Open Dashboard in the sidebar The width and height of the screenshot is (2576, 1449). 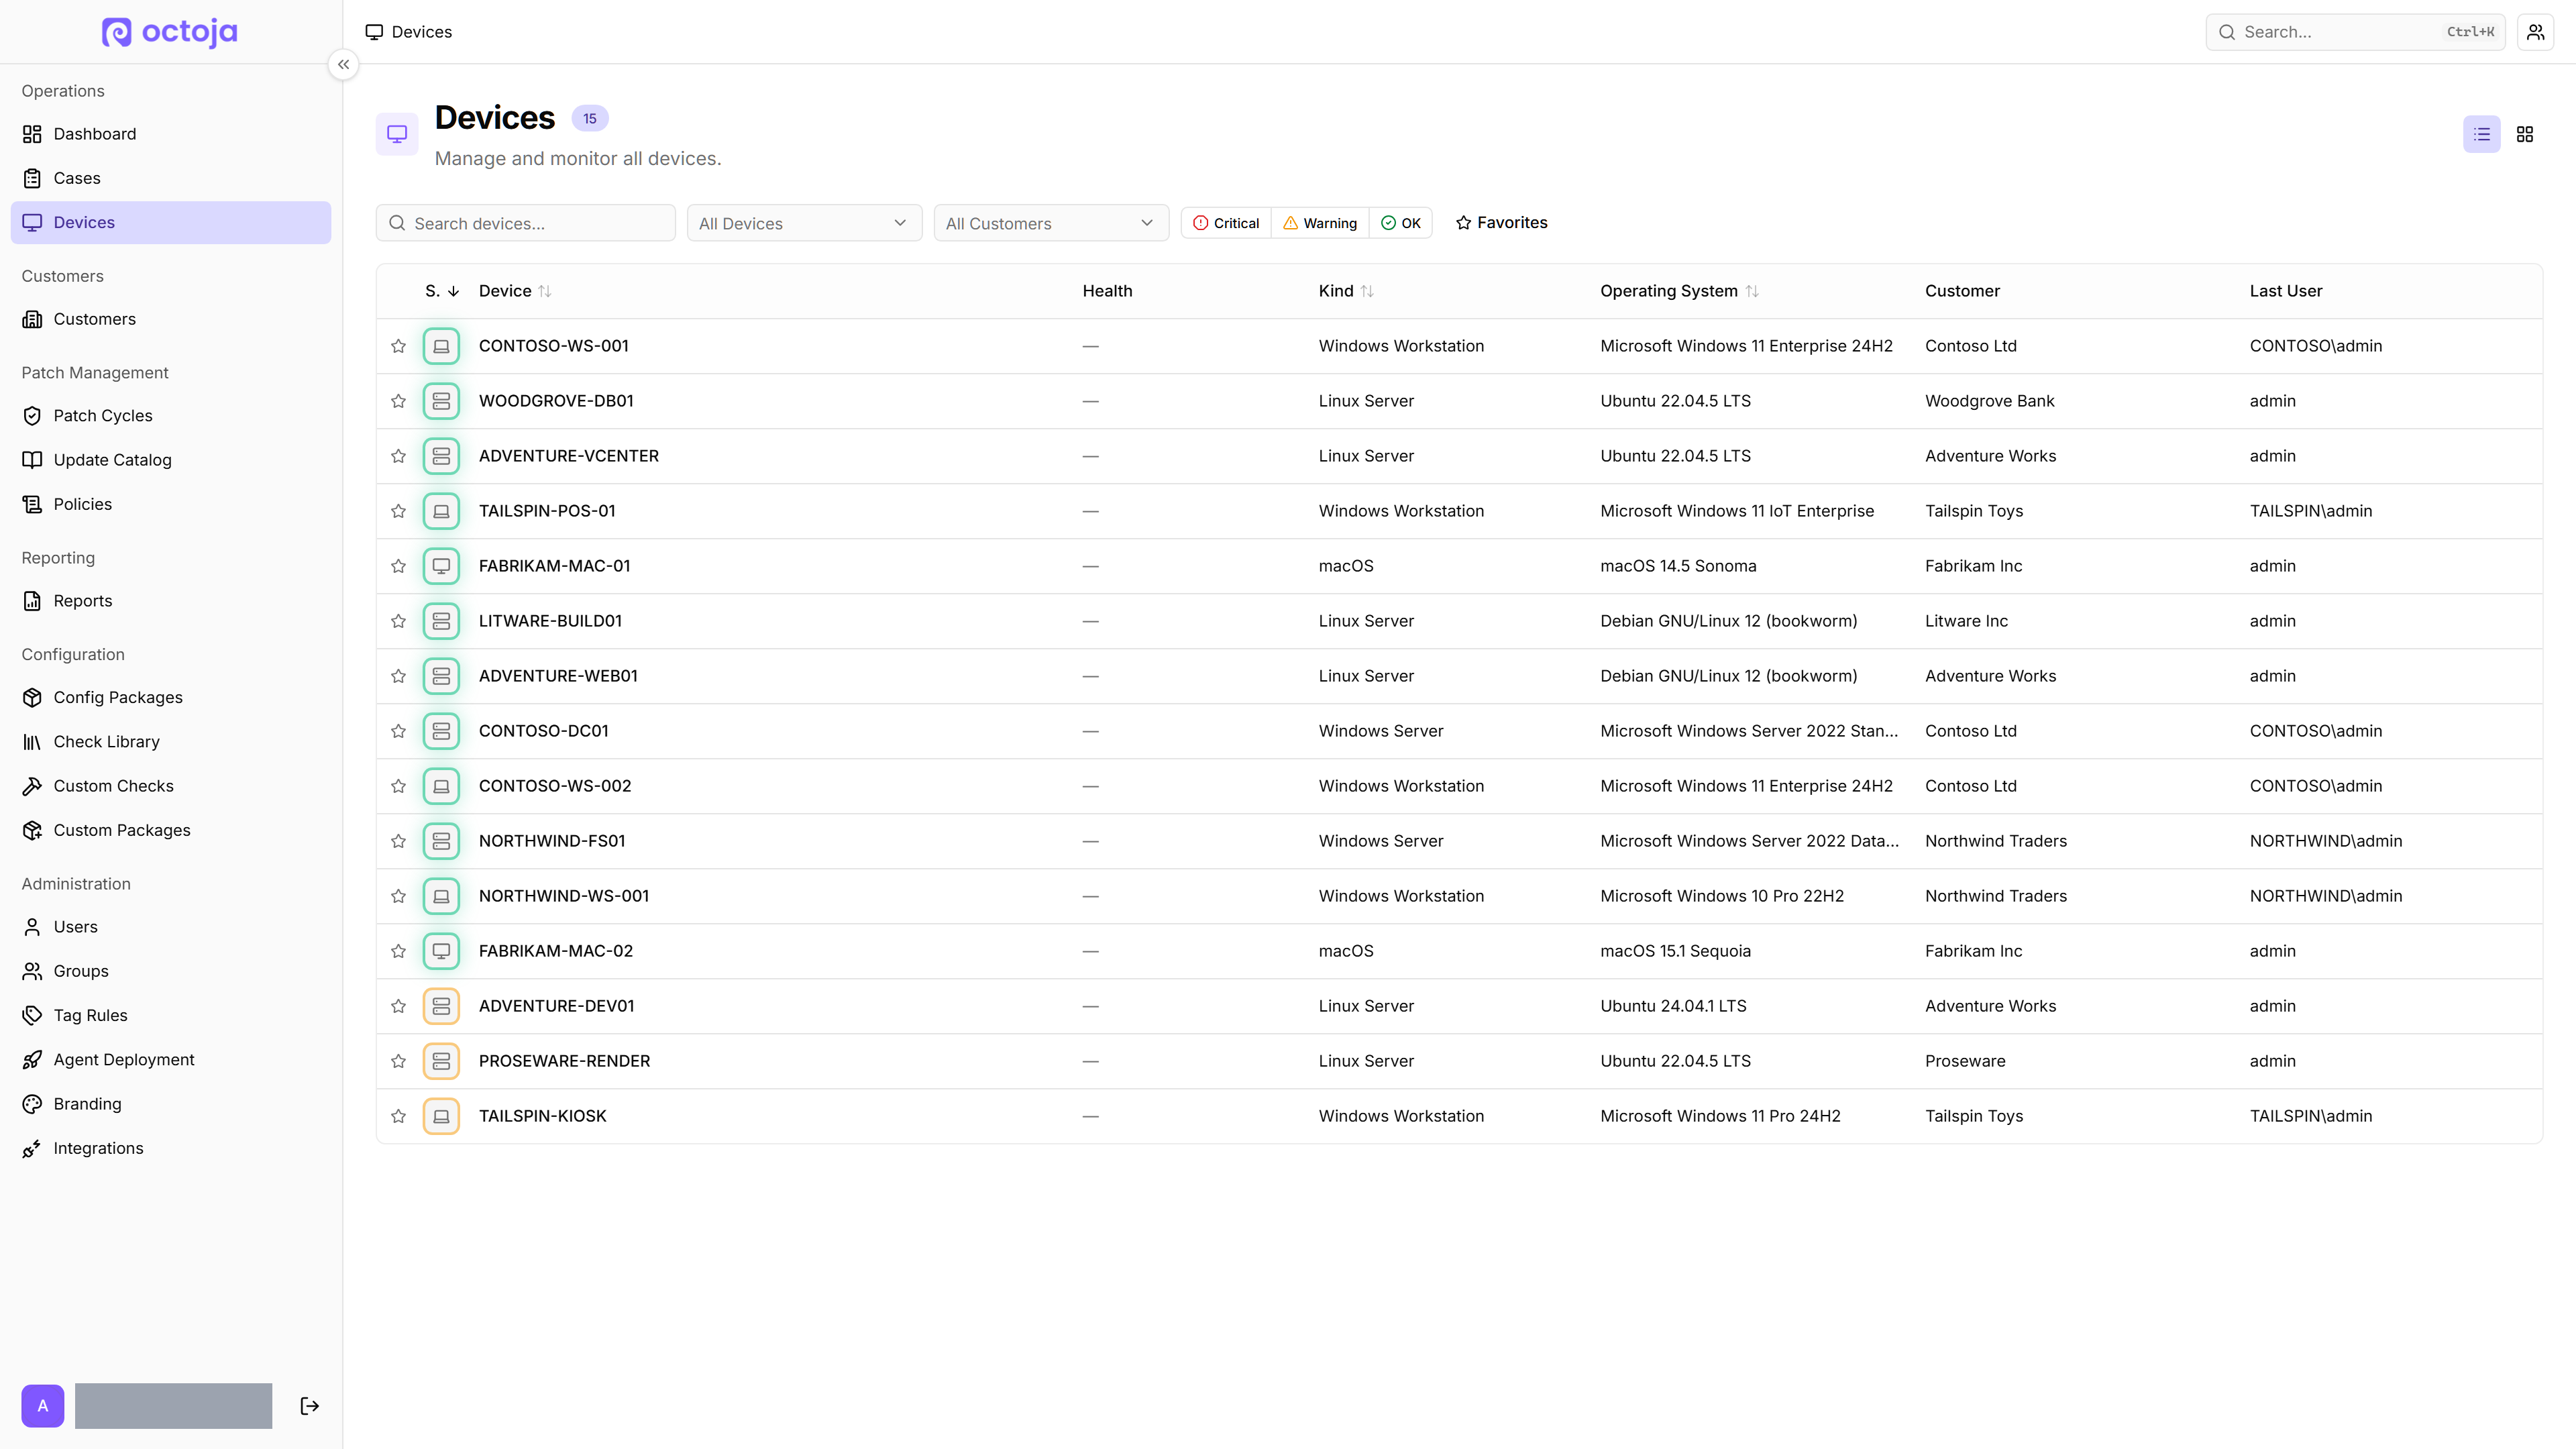pos(171,134)
